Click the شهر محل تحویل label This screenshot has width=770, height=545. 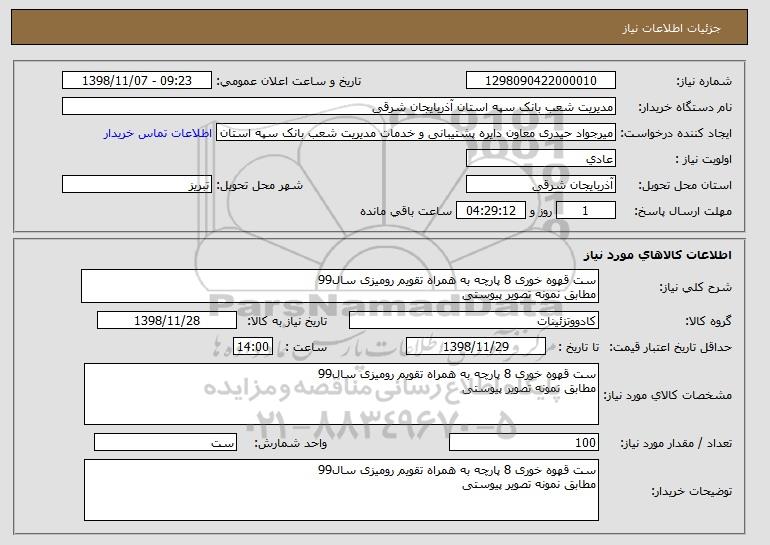260,186
